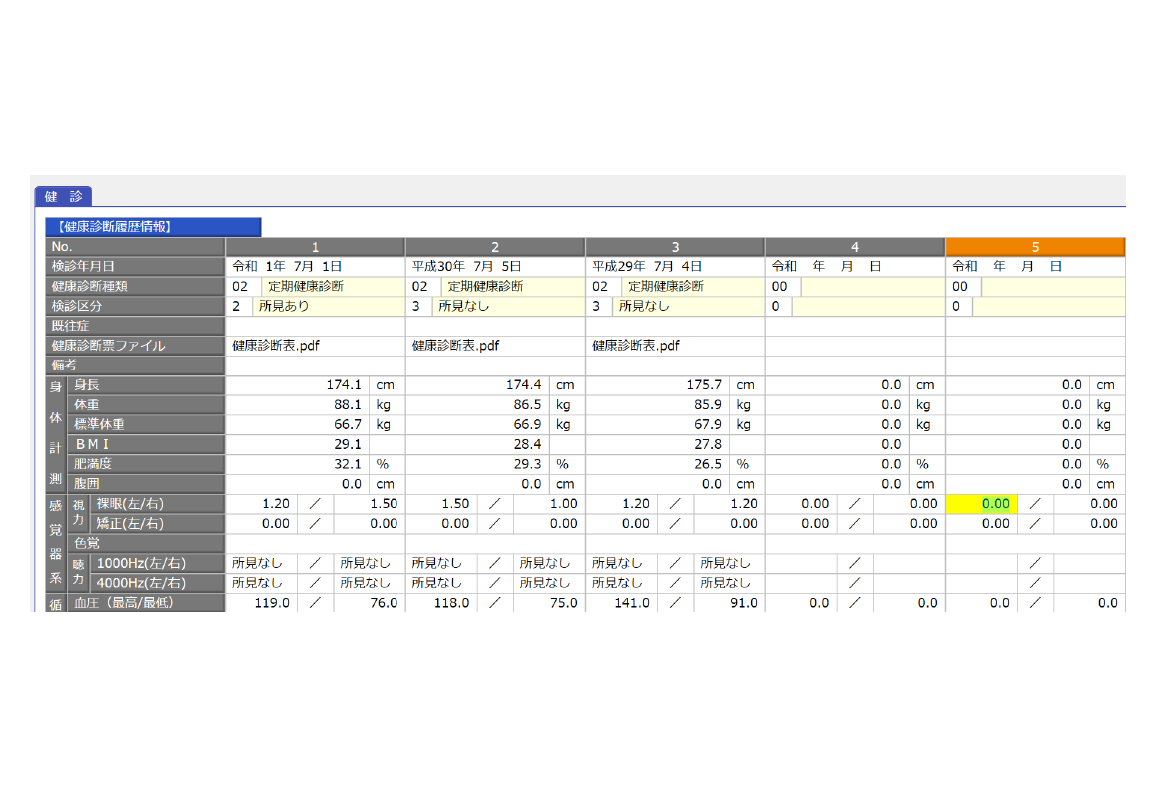Click standard weight value 67.9
Screen dimensions: 1156x796
pyautogui.click(x=658, y=425)
